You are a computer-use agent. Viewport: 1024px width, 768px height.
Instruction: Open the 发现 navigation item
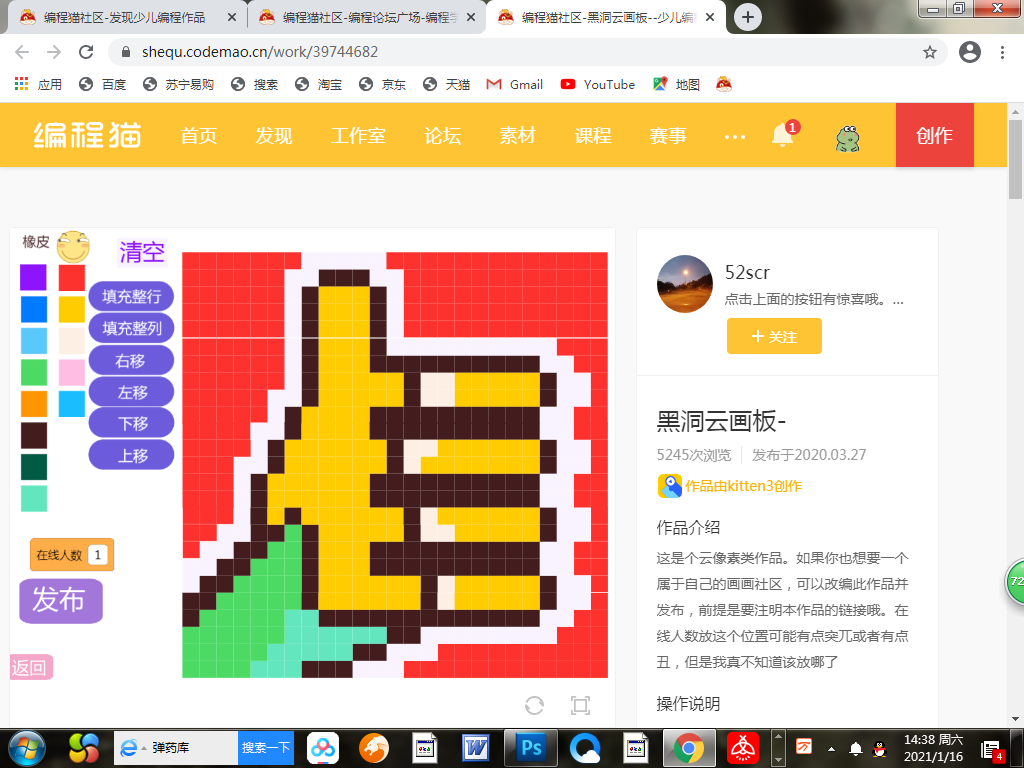tap(274, 135)
